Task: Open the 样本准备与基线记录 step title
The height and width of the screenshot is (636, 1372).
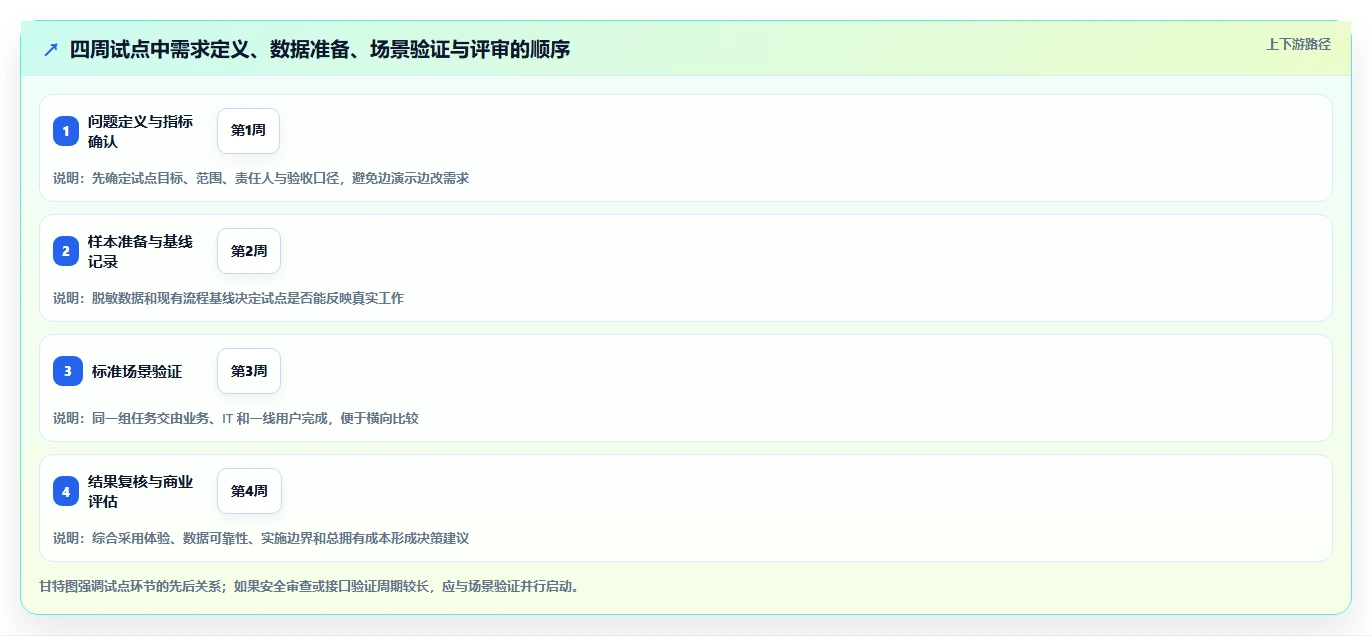Action: coord(141,251)
